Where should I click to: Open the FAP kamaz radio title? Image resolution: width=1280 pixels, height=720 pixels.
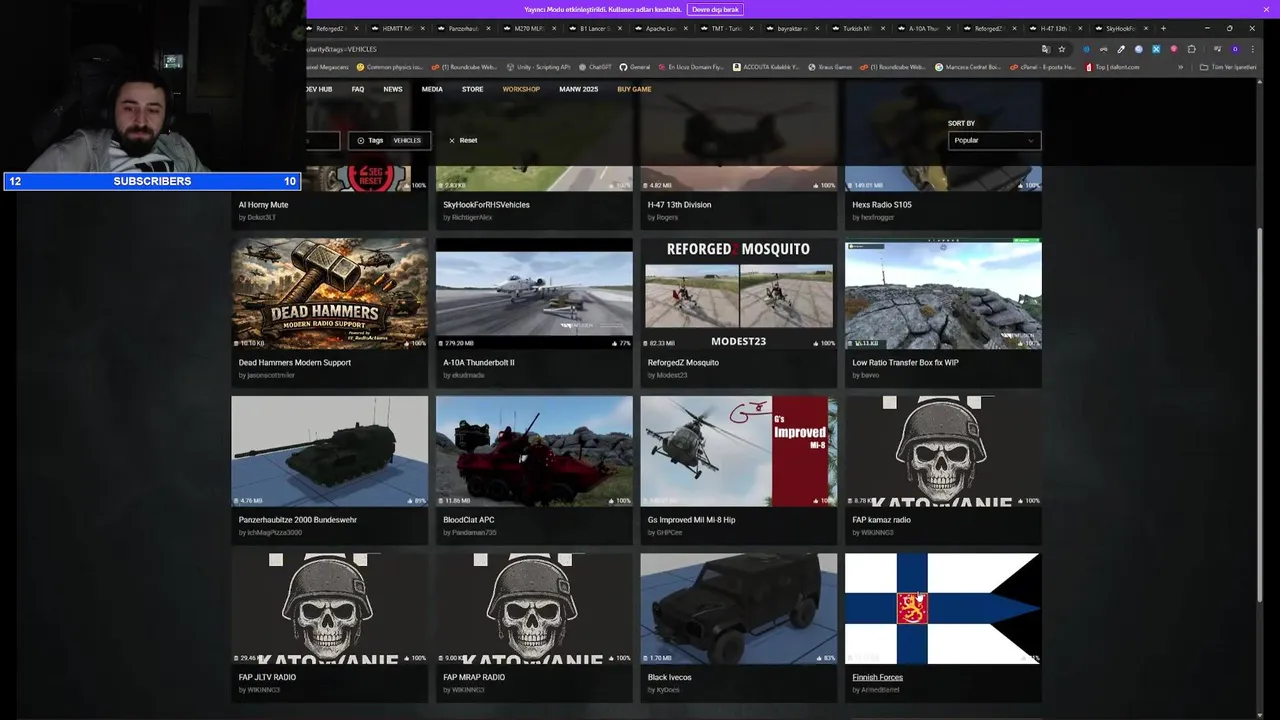[x=881, y=520]
